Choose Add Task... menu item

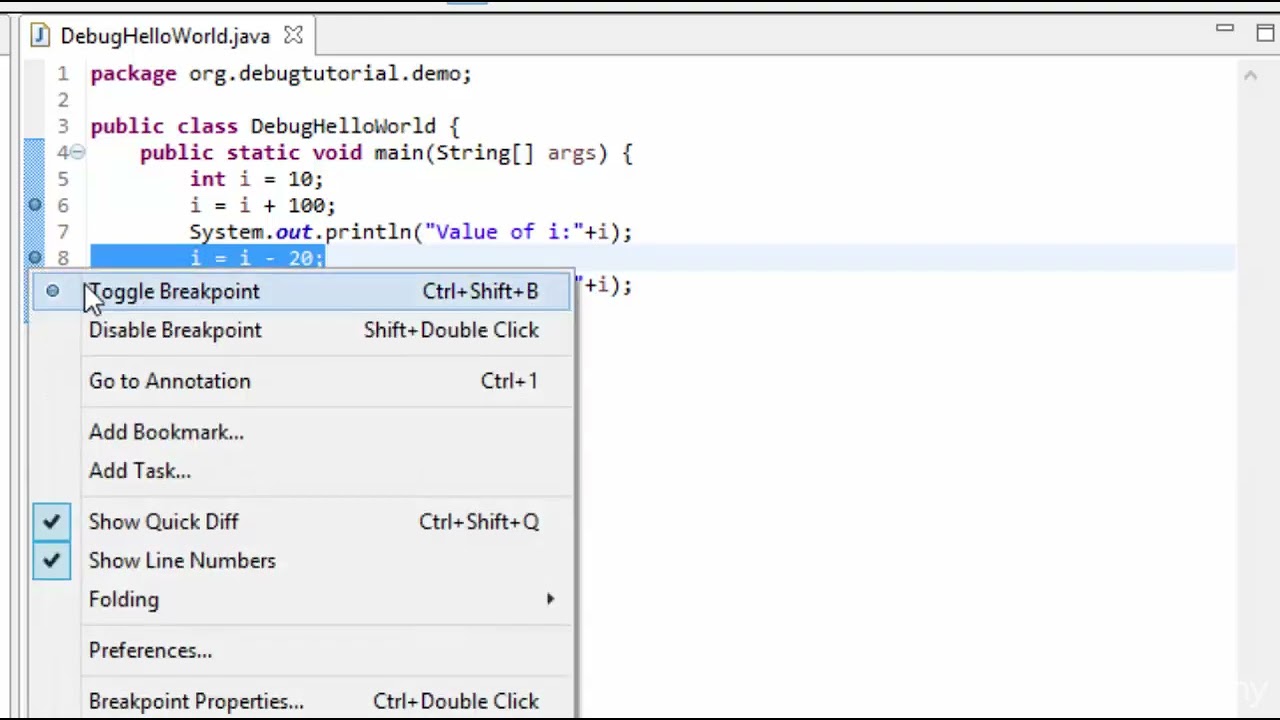[301, 471]
